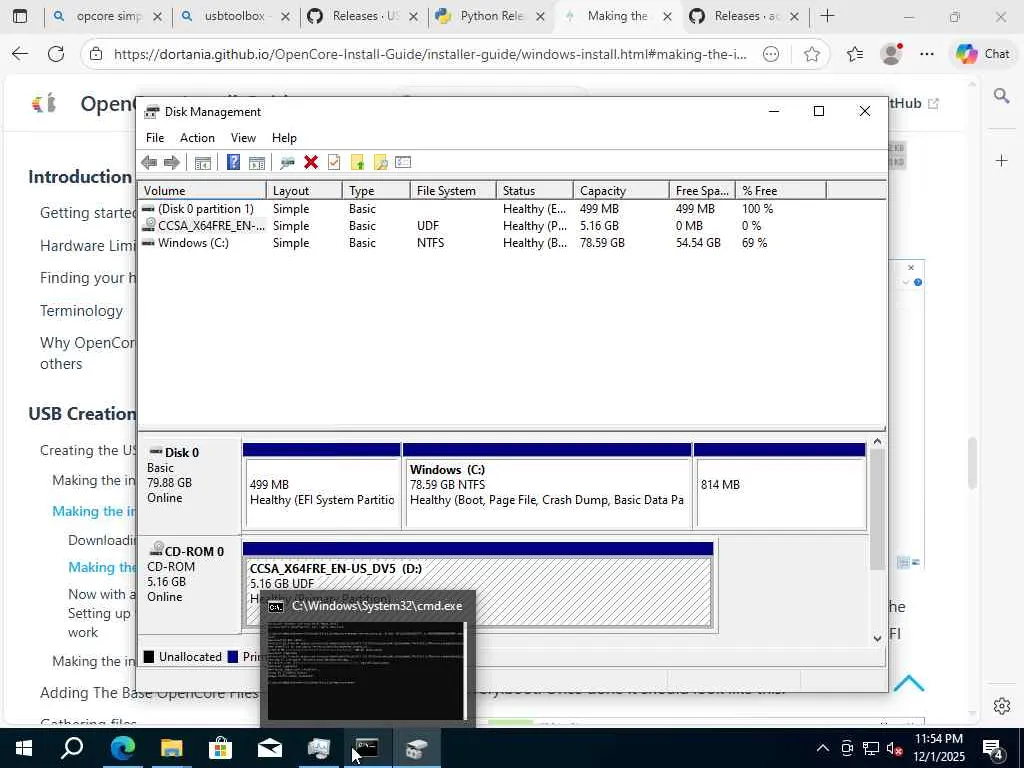Click the address bar URL field

tap(430, 54)
